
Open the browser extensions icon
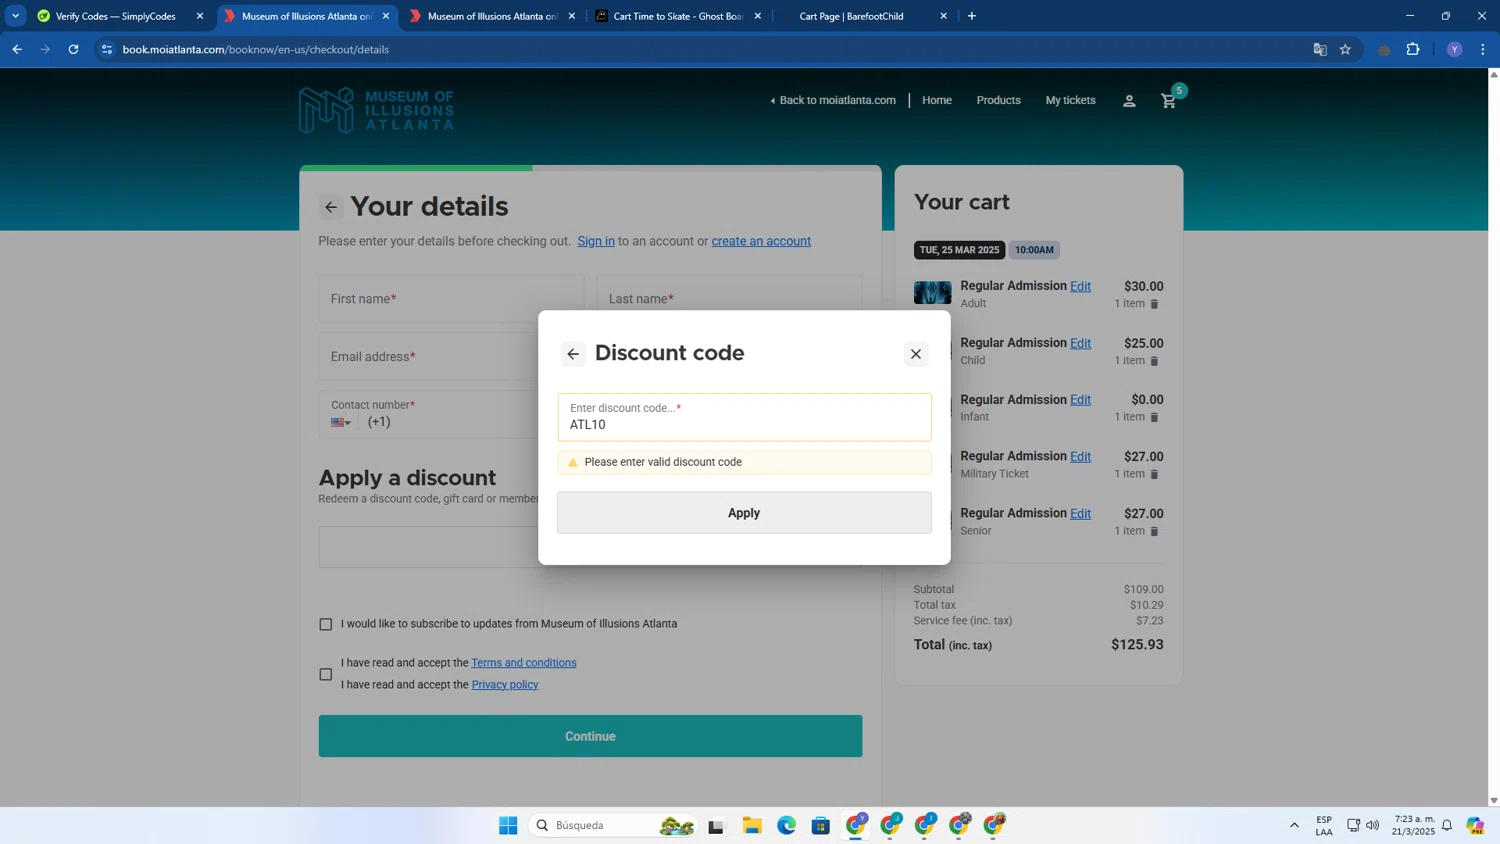[1413, 49]
